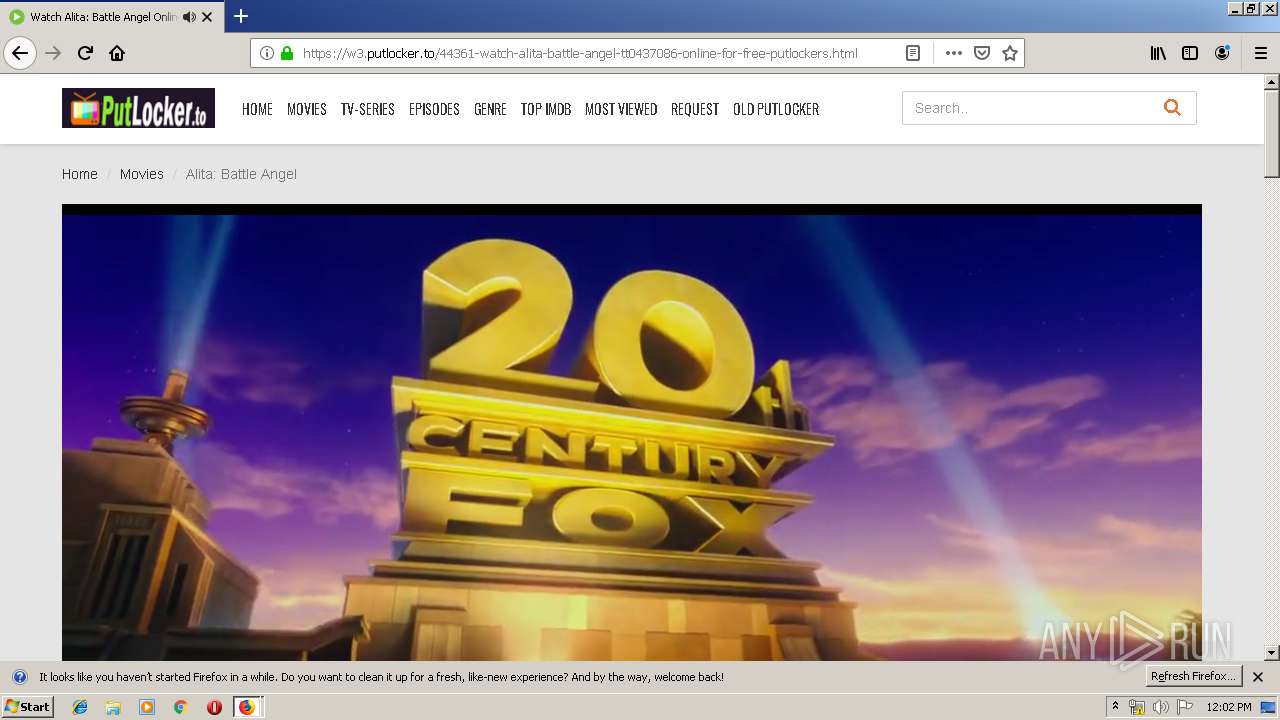Go back to the previous page
The width and height of the screenshot is (1280, 720).
pyautogui.click(x=20, y=53)
